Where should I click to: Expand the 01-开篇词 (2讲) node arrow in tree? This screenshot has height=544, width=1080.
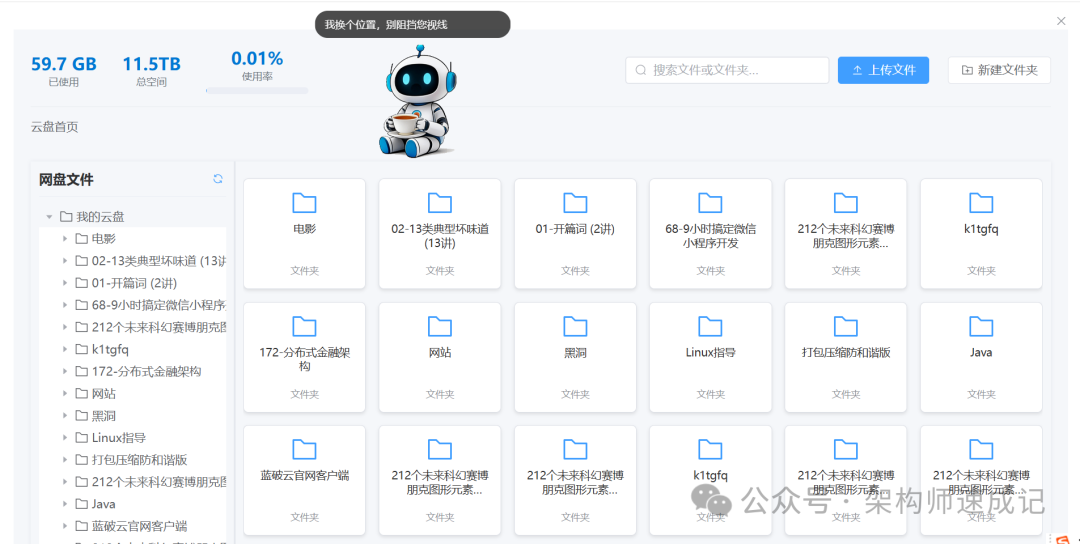click(65, 283)
